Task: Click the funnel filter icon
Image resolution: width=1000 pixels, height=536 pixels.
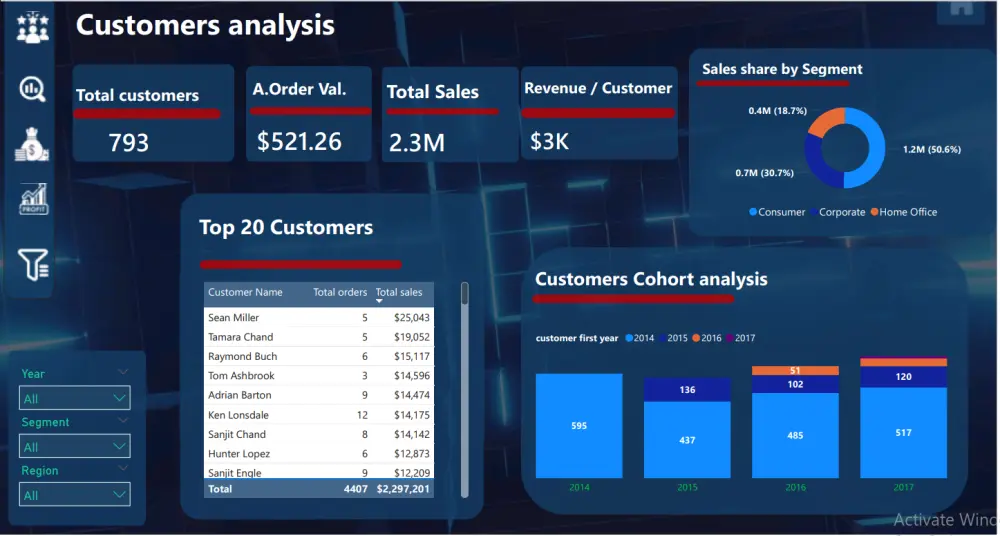Action: coord(33,264)
